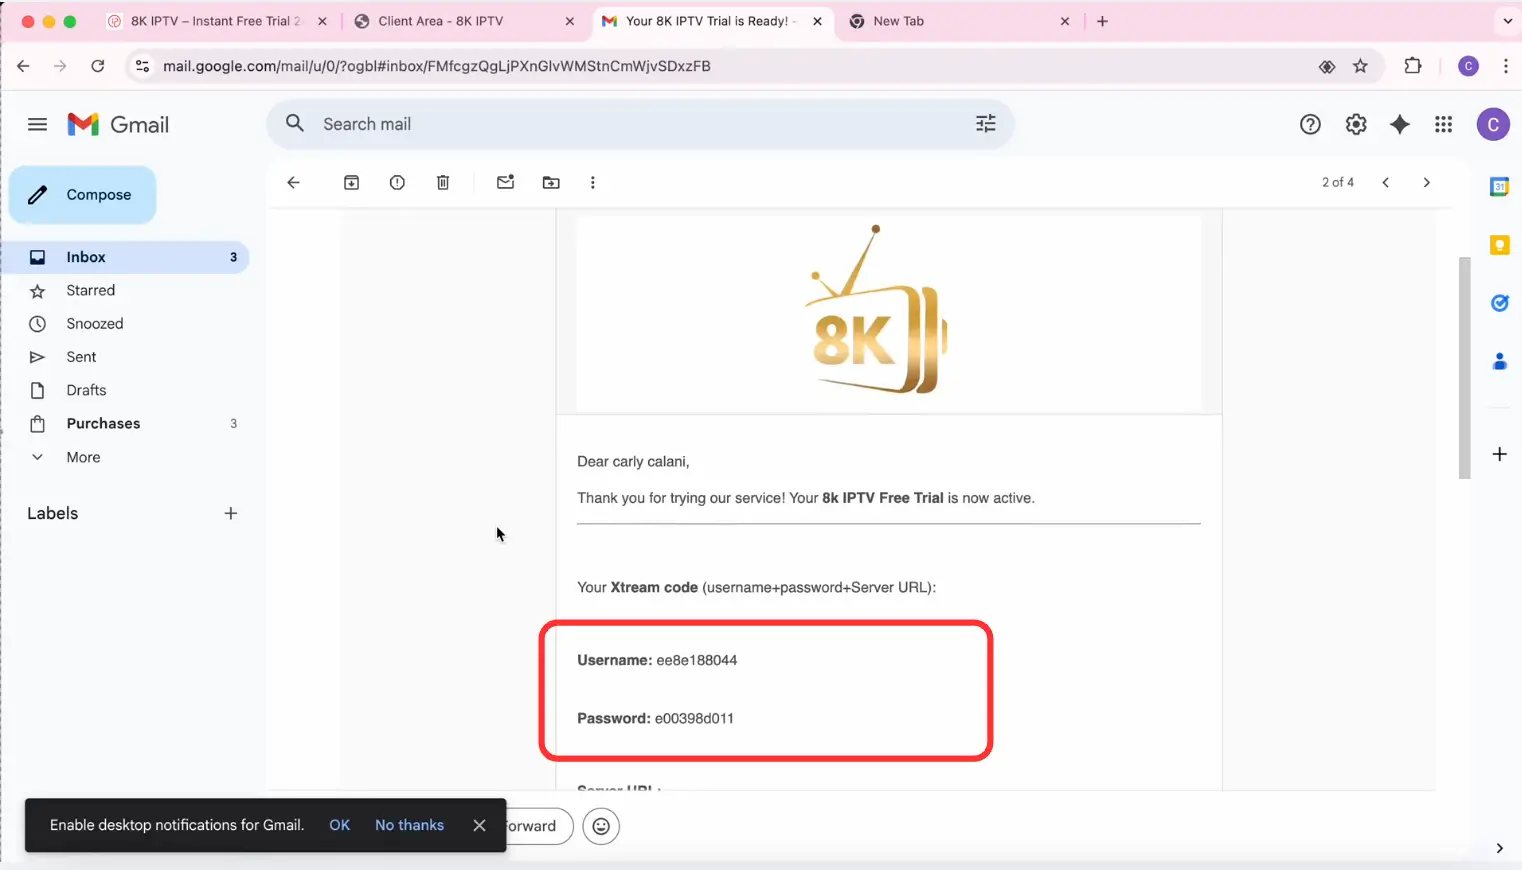Dismiss the notification banner X
Image resolution: width=1522 pixels, height=870 pixels.
[479, 825]
